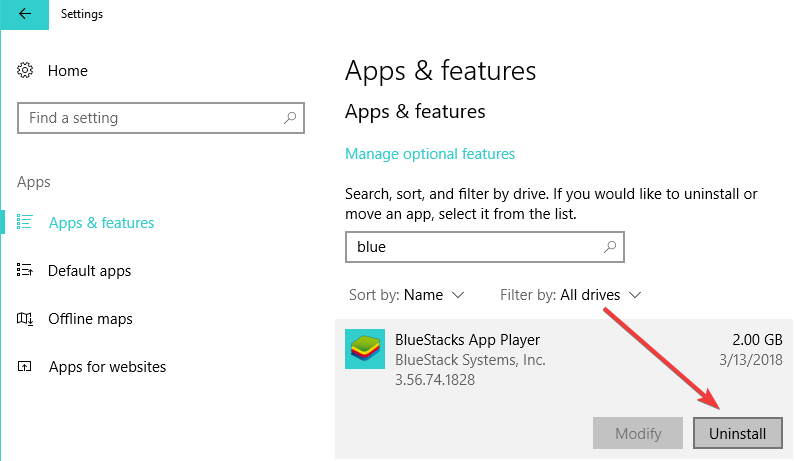The height and width of the screenshot is (461, 795).
Task: Click the Modify button
Action: [638, 433]
